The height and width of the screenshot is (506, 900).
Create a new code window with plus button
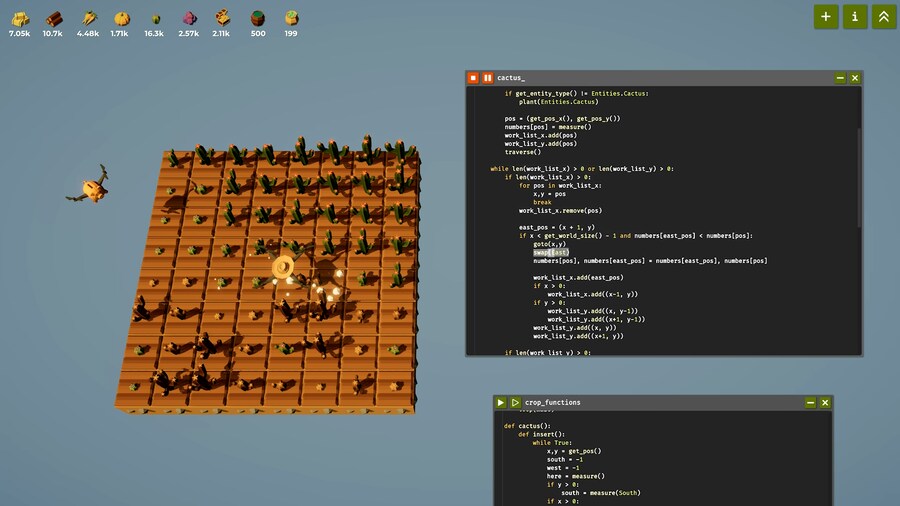coord(825,16)
